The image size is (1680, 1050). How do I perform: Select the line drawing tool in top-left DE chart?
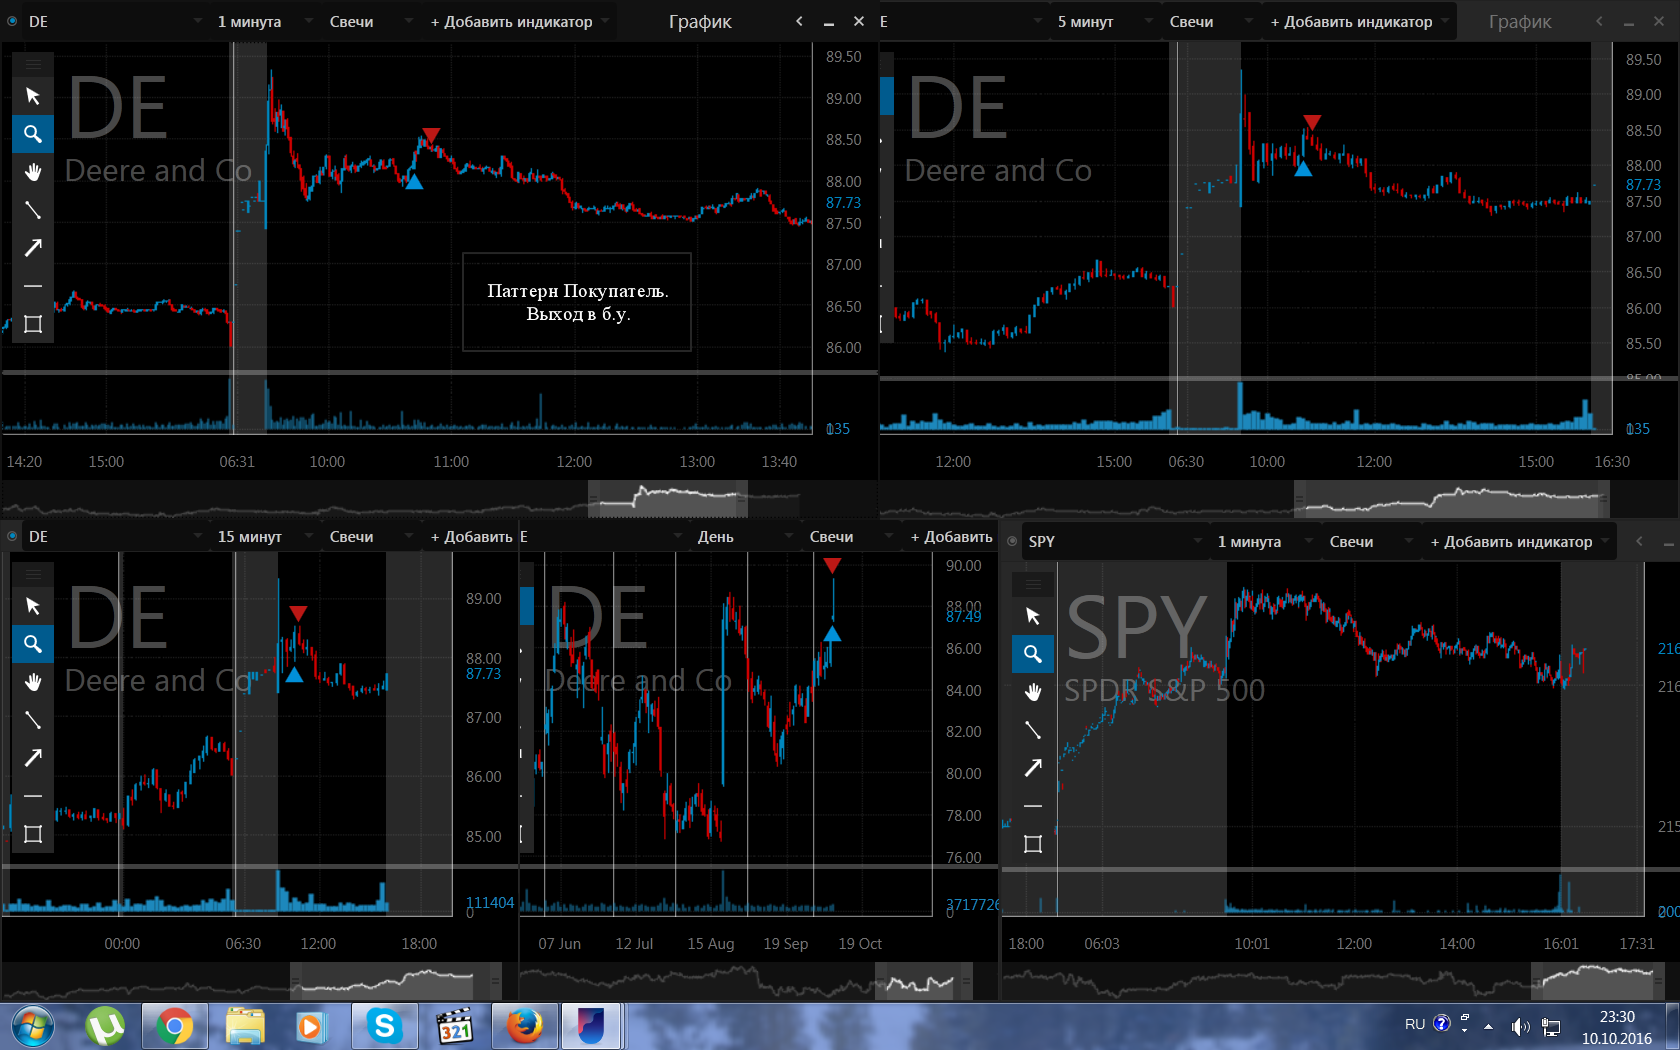point(33,210)
